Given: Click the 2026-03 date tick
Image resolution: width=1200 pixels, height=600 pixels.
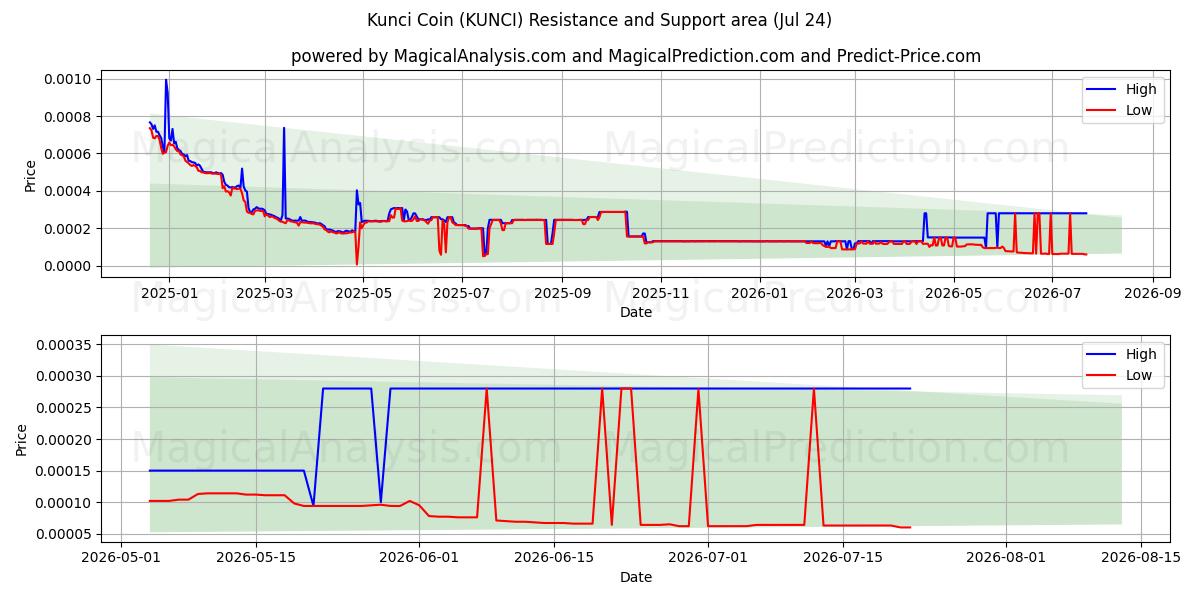Looking at the screenshot, I should coord(855,292).
